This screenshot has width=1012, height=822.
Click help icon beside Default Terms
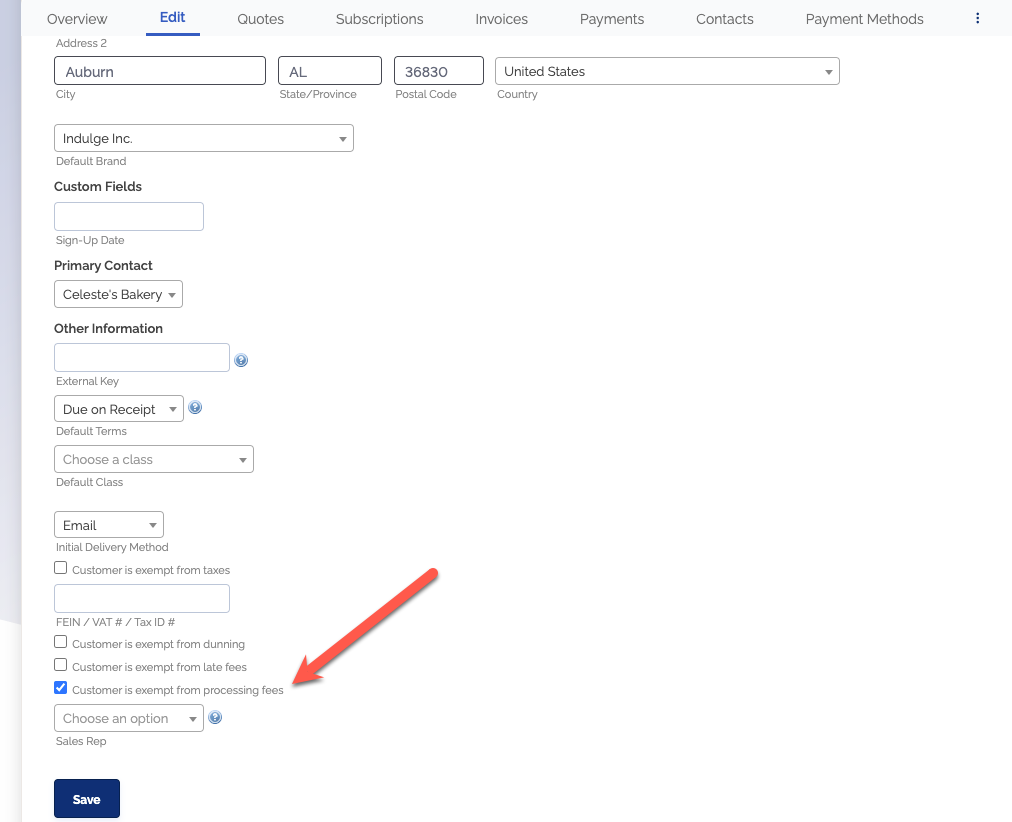click(x=195, y=408)
